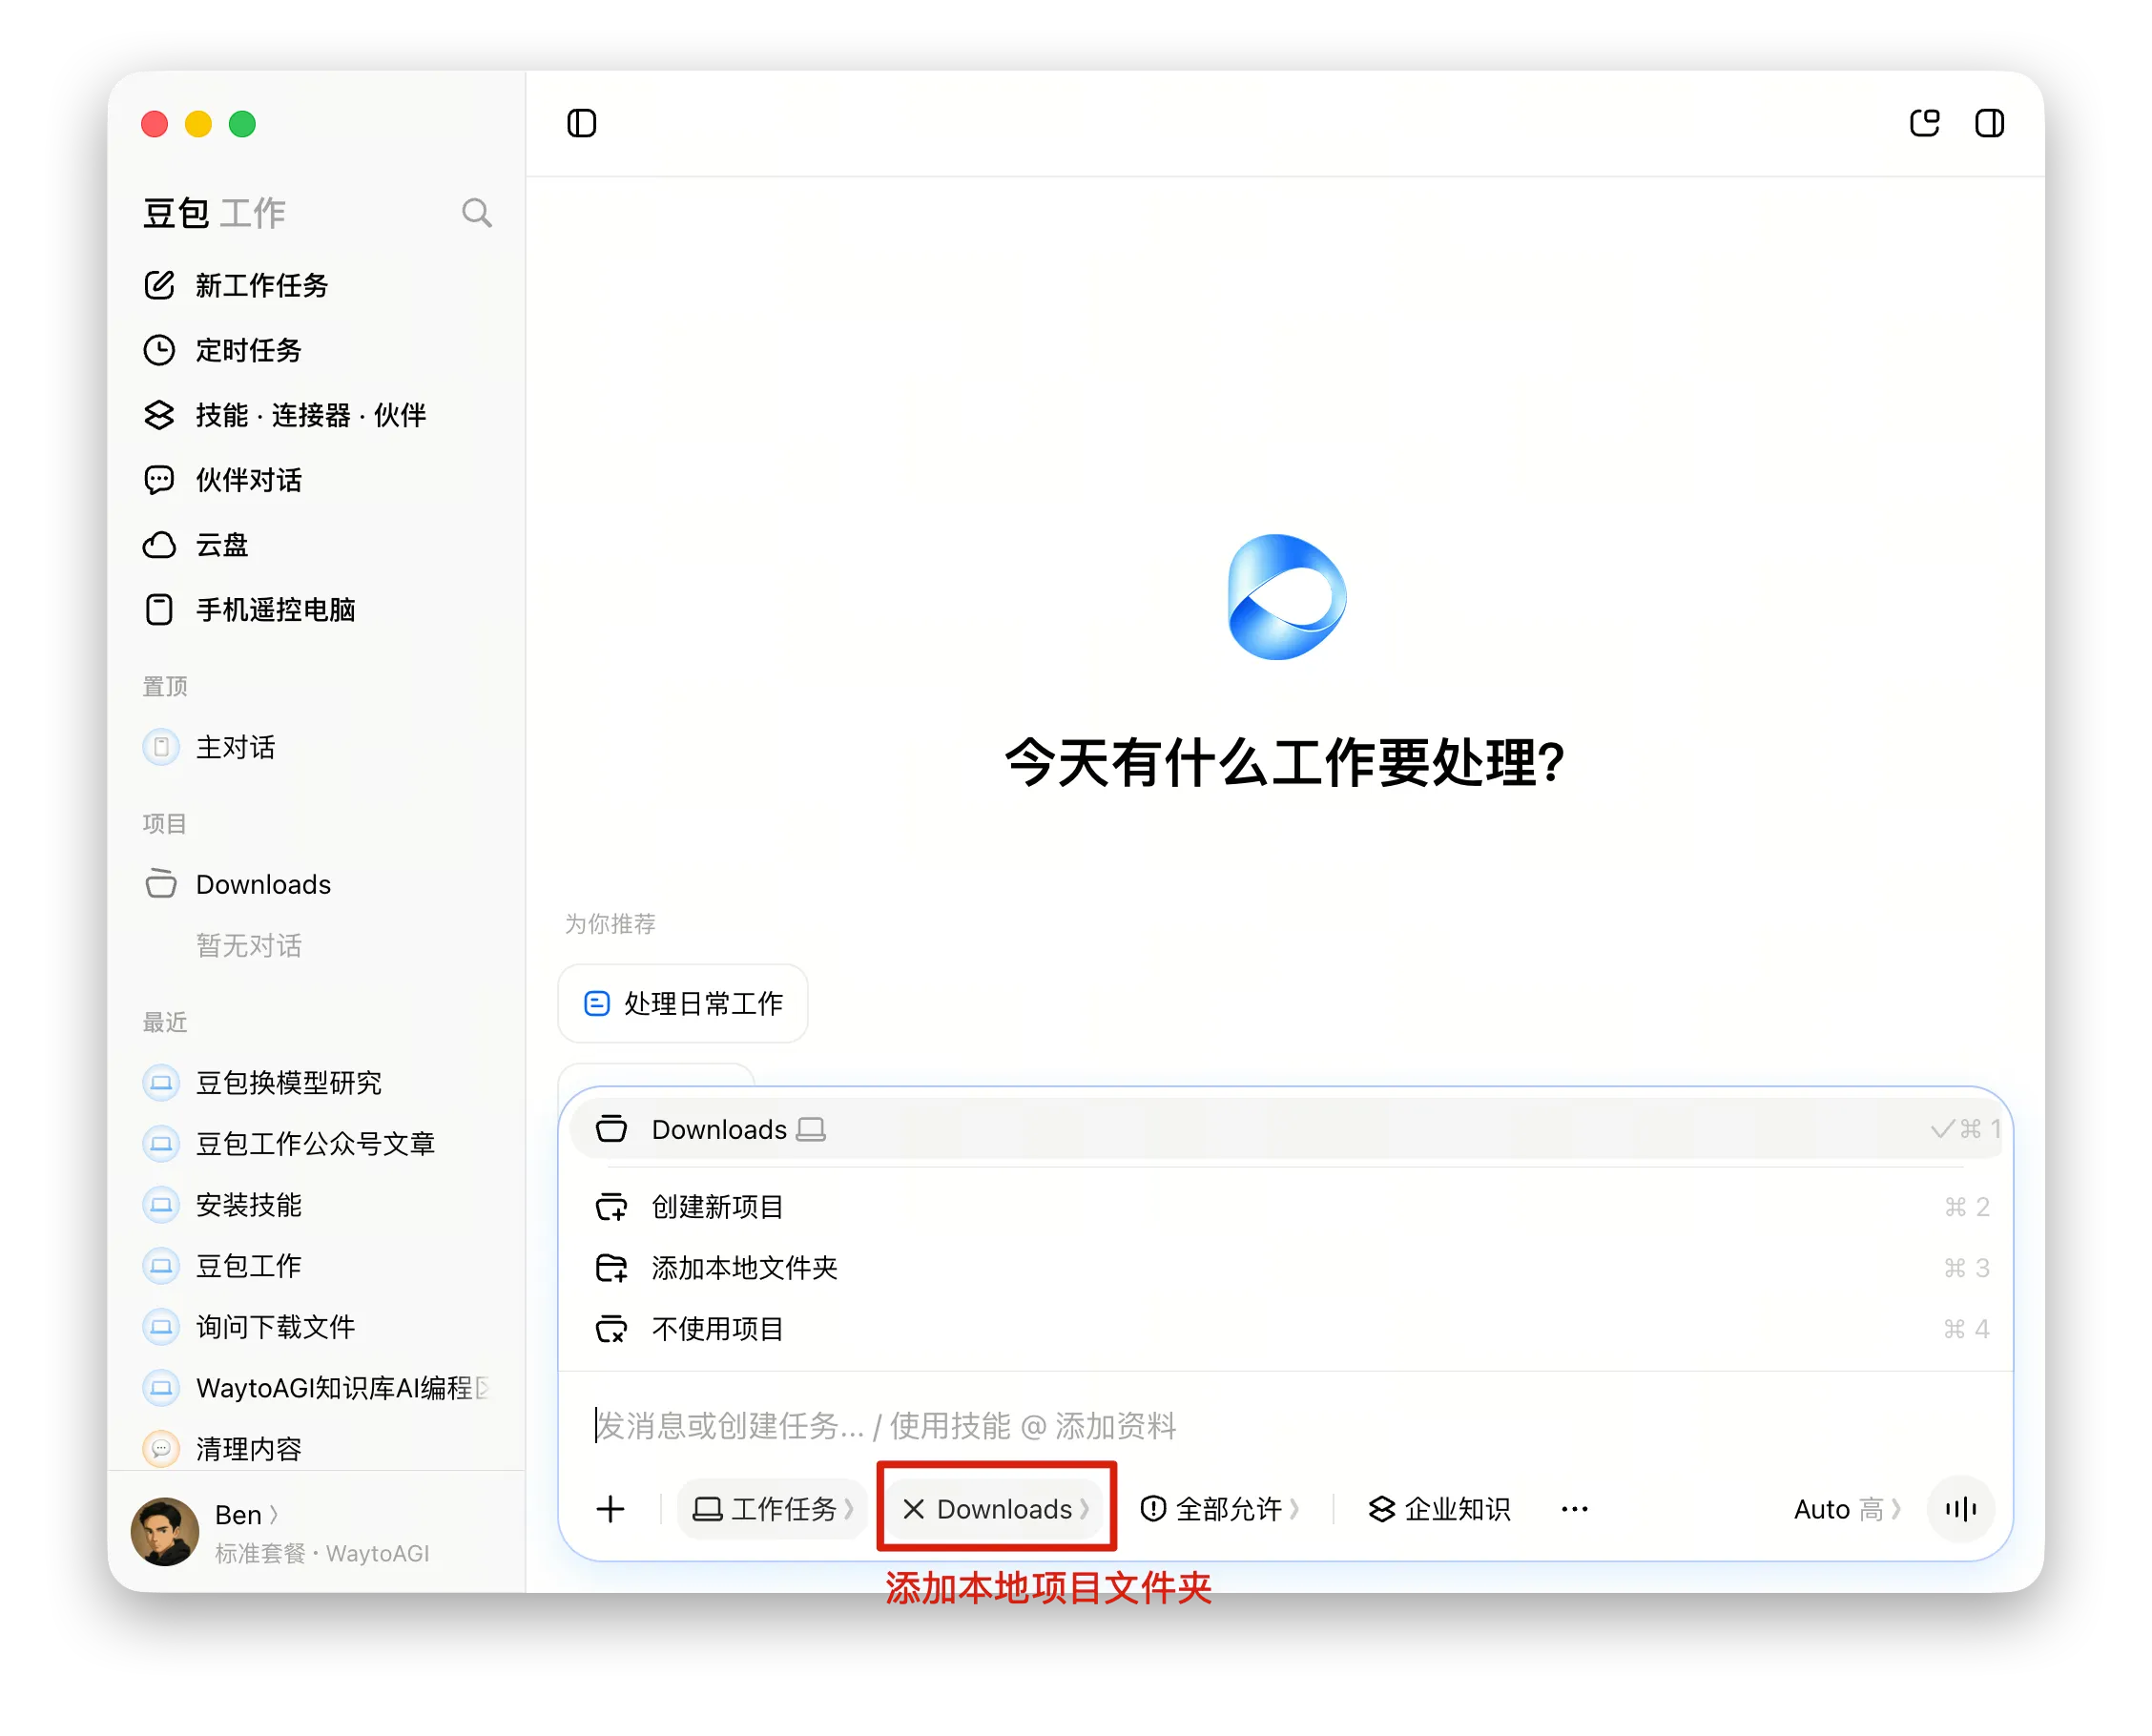Remove Downloads project with the X
The width and height of the screenshot is (2152, 1736).
(913, 1509)
